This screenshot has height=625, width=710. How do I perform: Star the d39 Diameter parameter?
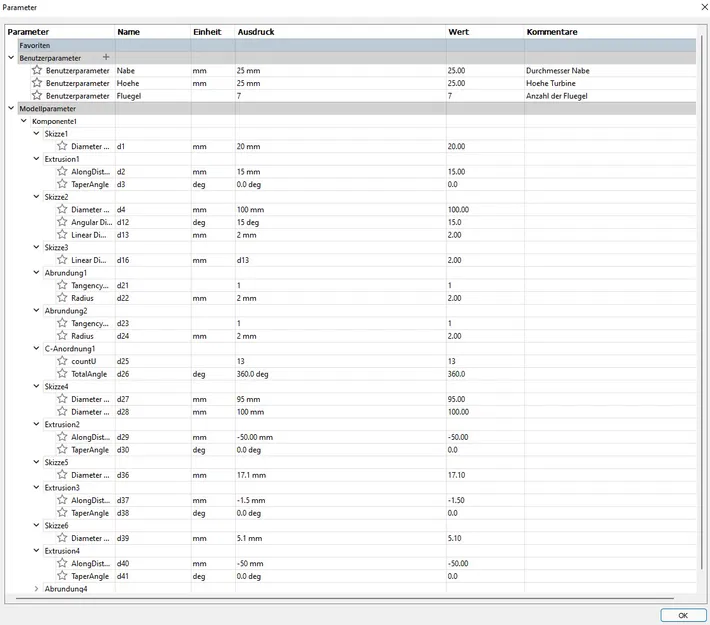[62, 538]
